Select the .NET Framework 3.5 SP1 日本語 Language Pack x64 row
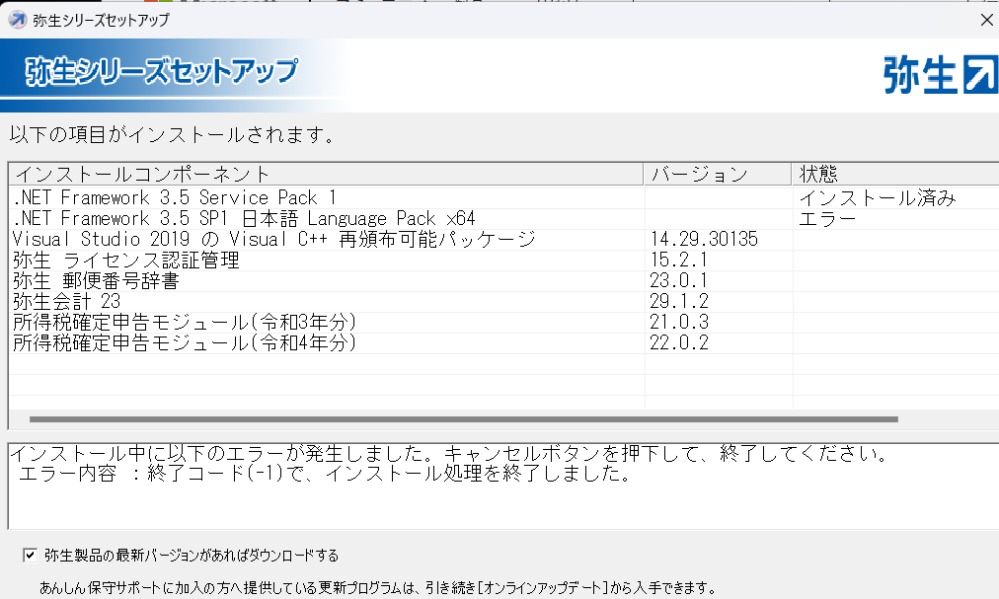999x599 pixels. click(x=504, y=219)
